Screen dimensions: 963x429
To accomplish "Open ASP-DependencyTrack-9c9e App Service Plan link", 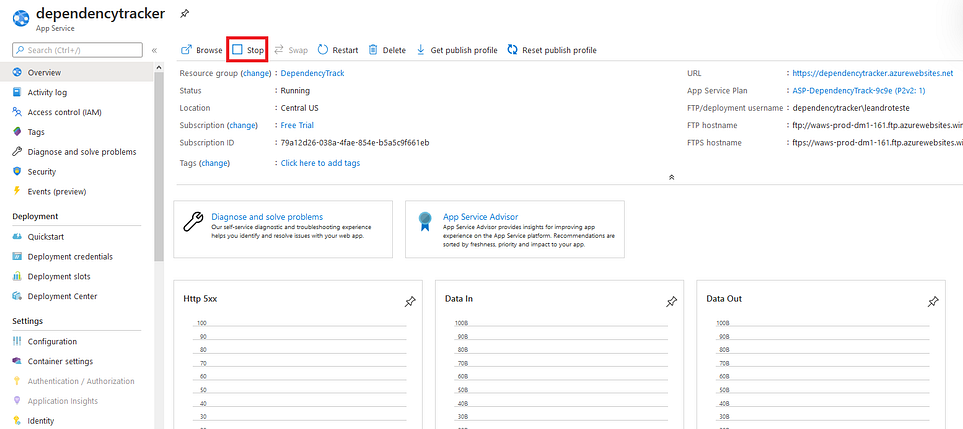I will pos(859,91).
